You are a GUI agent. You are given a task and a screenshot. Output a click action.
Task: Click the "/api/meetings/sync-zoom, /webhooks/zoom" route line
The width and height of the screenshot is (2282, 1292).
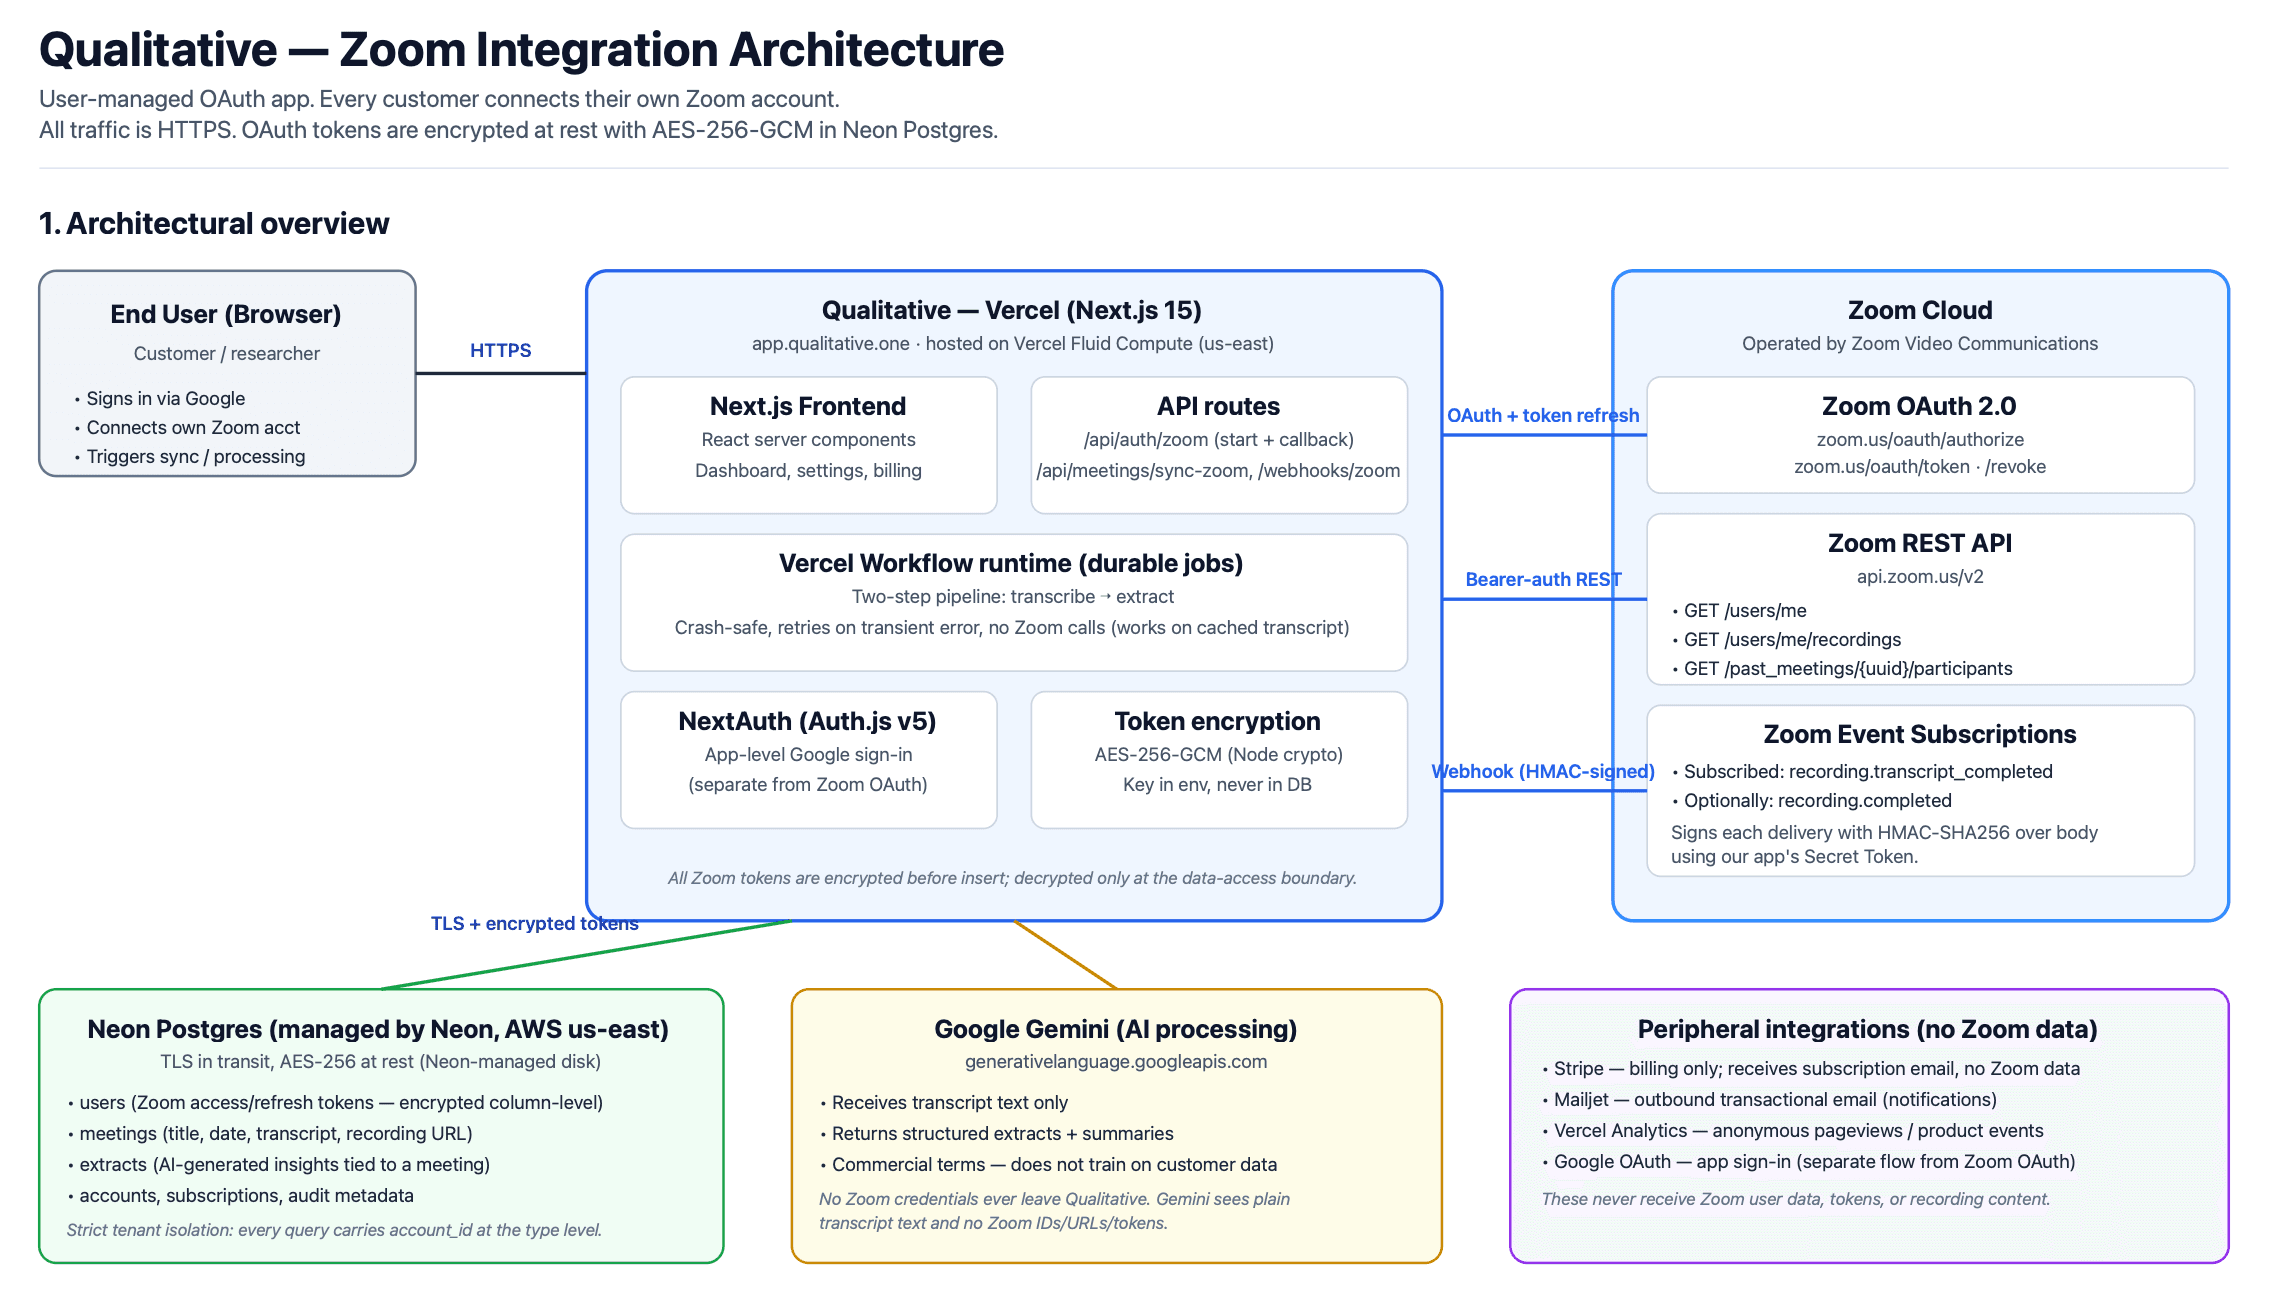pos(1219,470)
